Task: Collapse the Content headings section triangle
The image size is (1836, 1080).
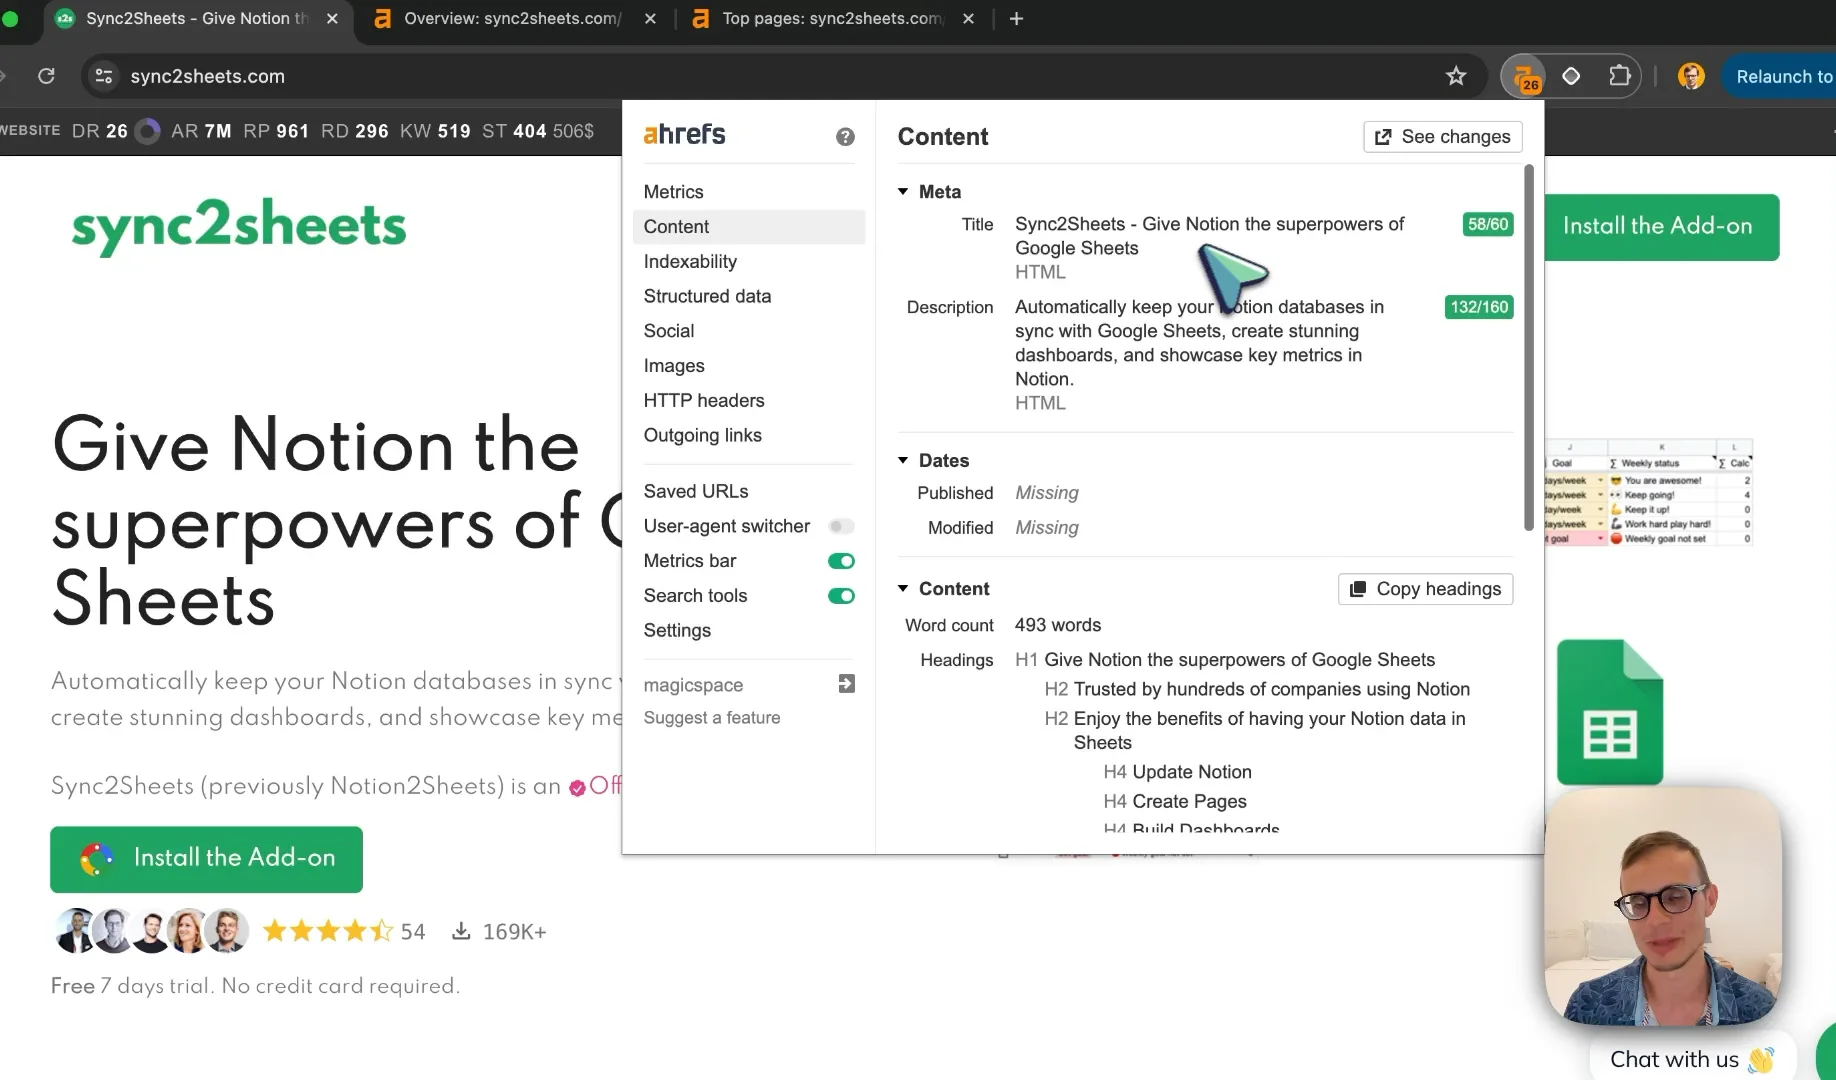Action: [x=903, y=588]
